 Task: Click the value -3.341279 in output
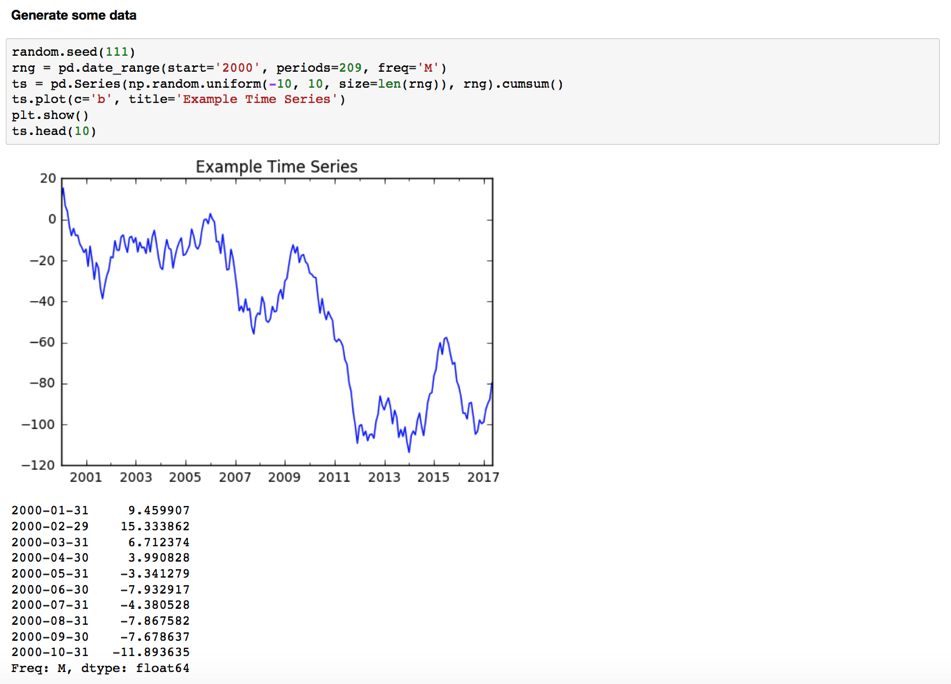155,574
